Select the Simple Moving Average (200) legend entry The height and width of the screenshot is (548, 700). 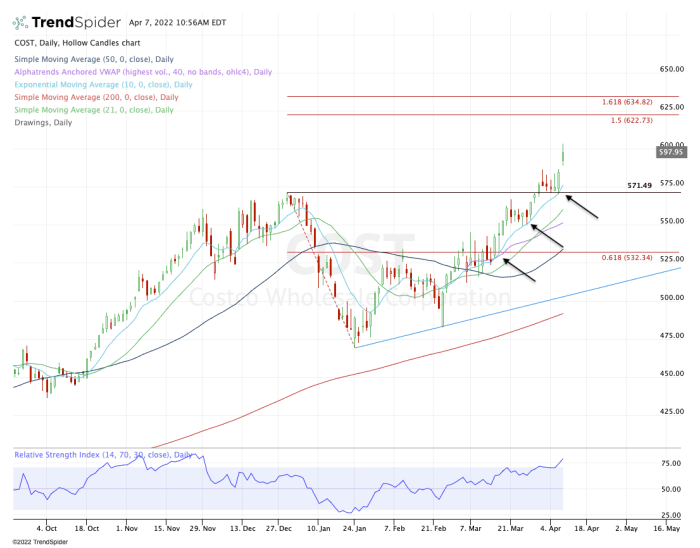96,97
